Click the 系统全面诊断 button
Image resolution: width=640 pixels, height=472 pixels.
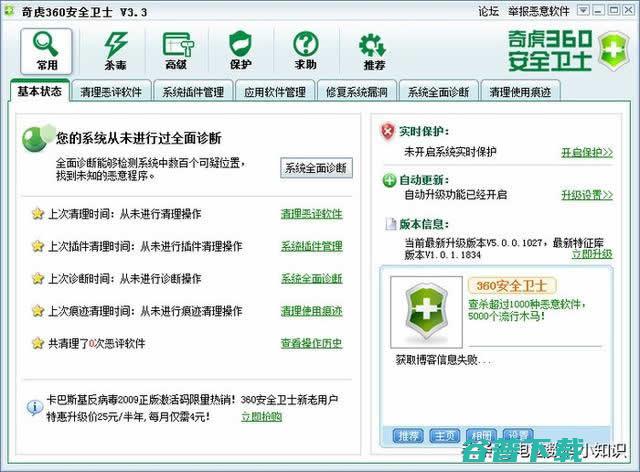pos(316,168)
